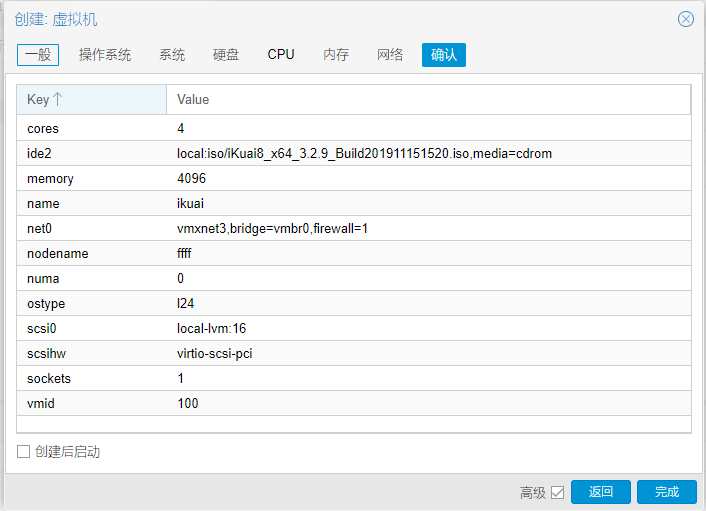The image size is (706, 511).
Task: Uncheck the 高级 advanced checkbox
Action: tap(557, 492)
